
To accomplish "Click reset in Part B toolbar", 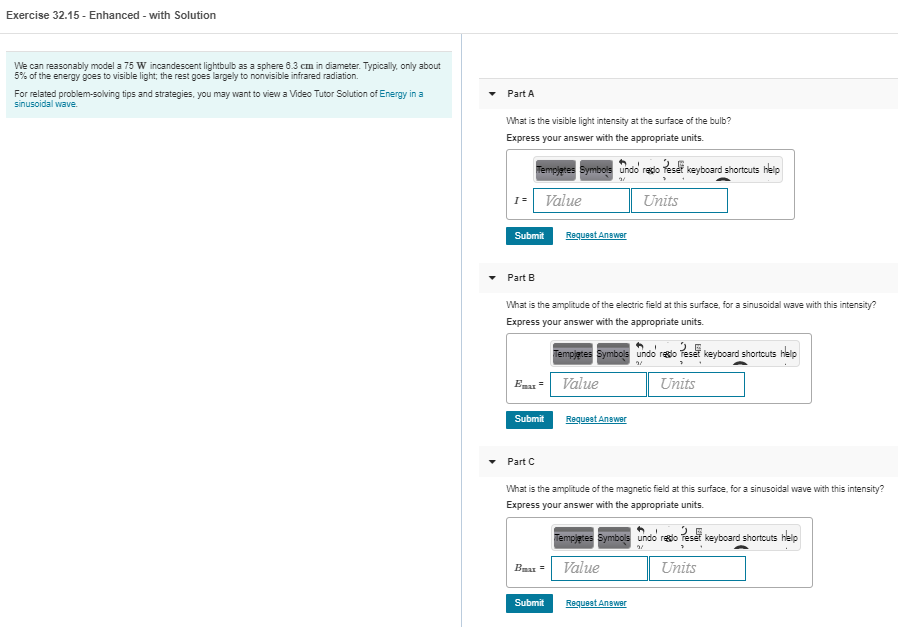I will point(690,354).
